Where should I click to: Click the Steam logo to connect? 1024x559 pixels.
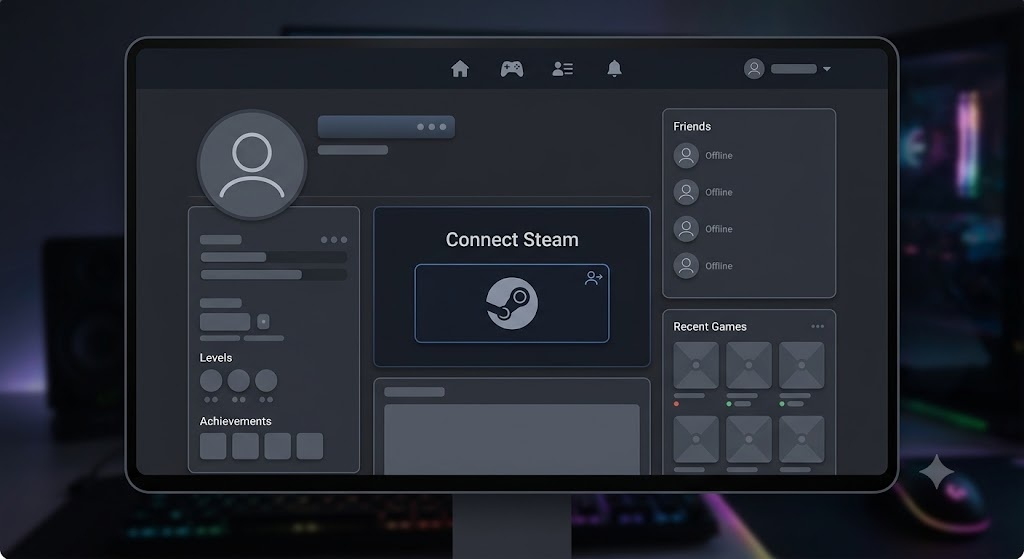point(512,303)
